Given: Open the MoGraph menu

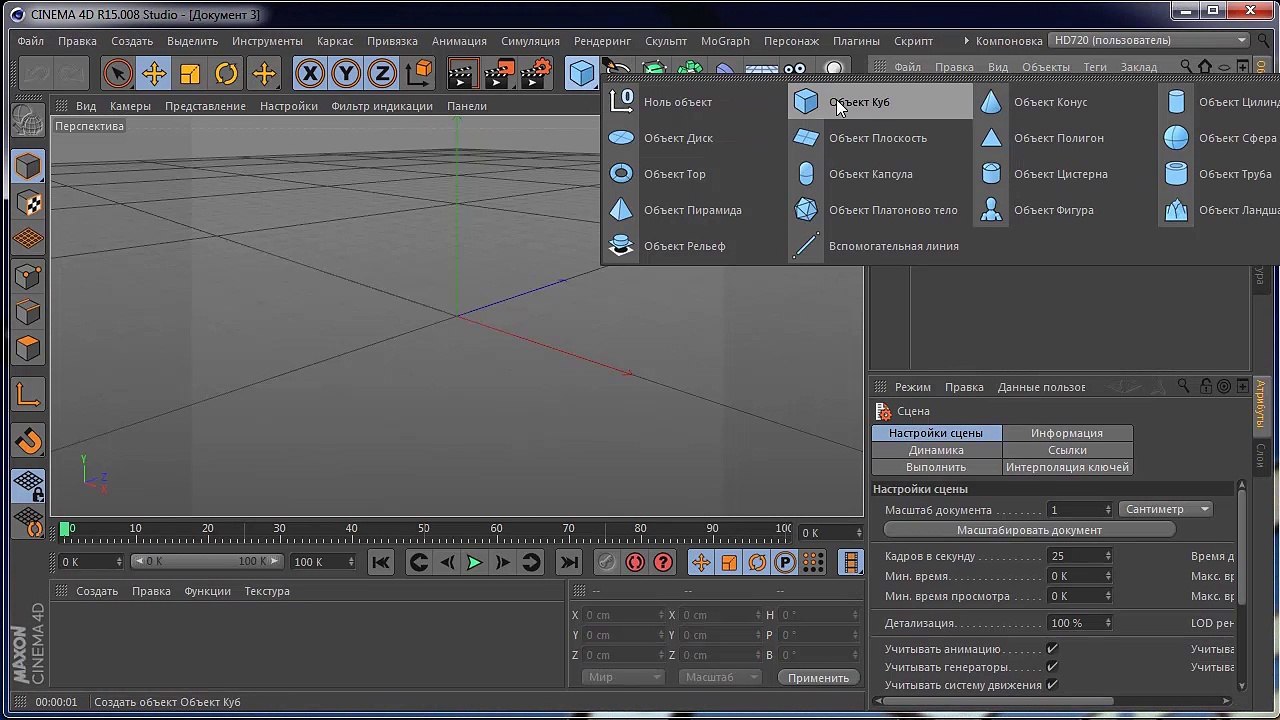Looking at the screenshot, I should 725,41.
